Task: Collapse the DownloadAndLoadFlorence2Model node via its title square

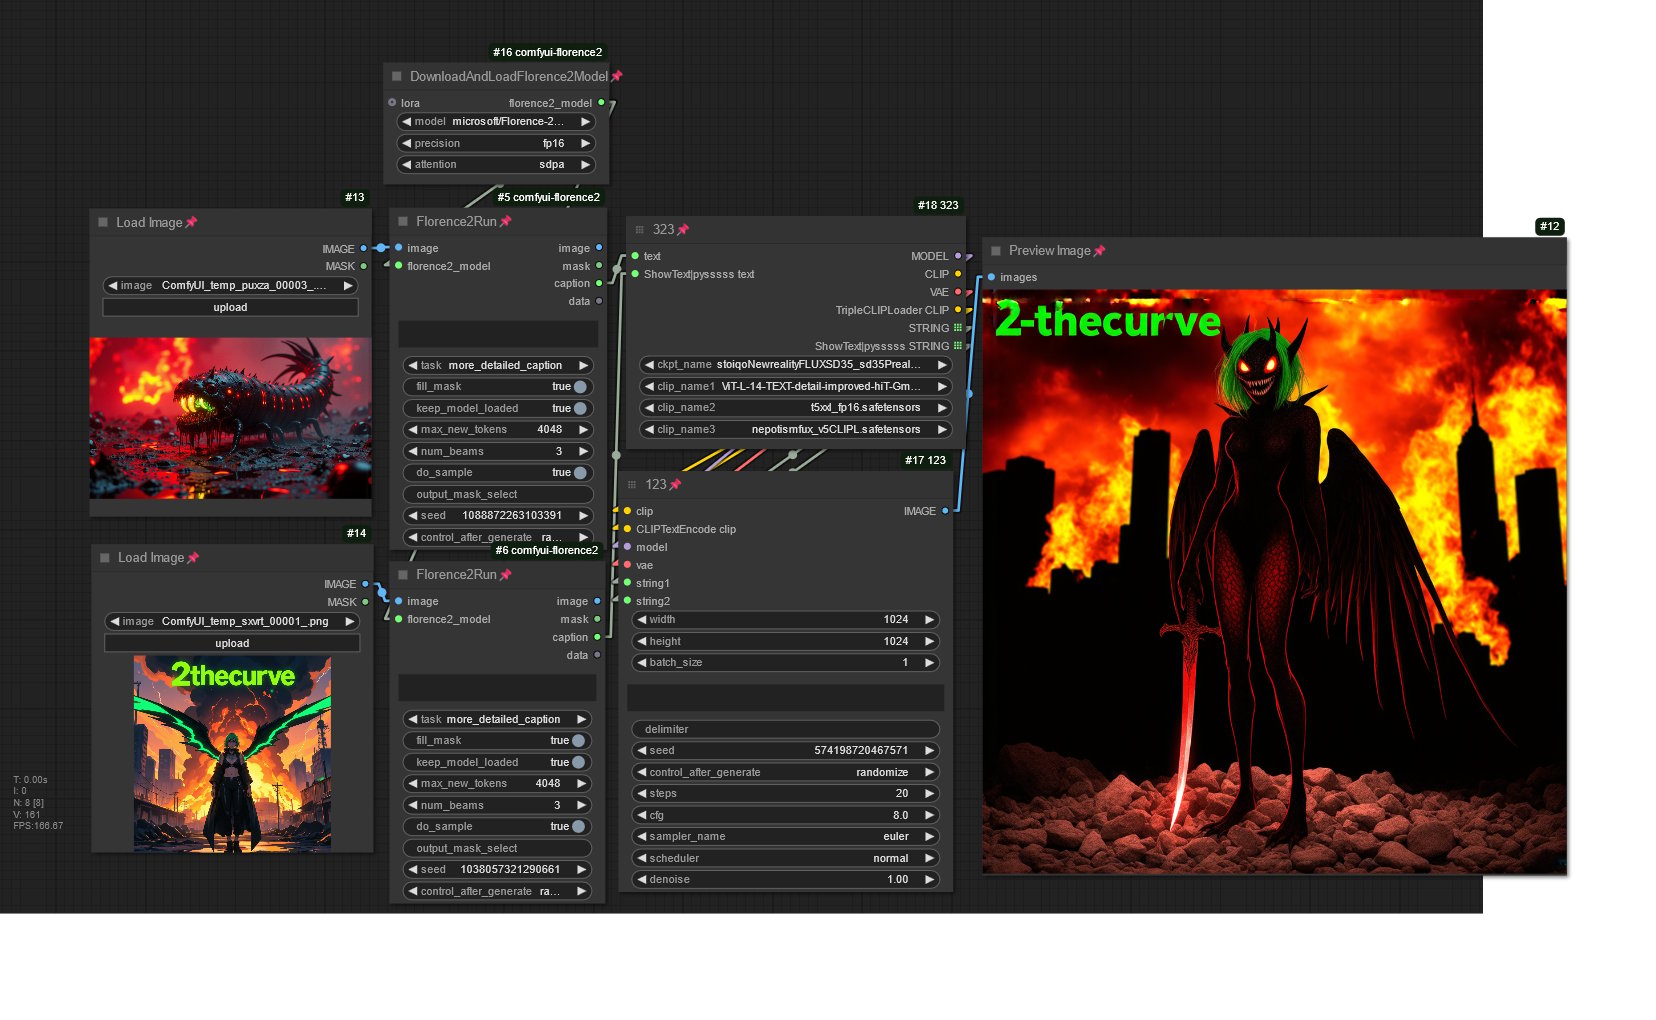Action: tap(397, 76)
